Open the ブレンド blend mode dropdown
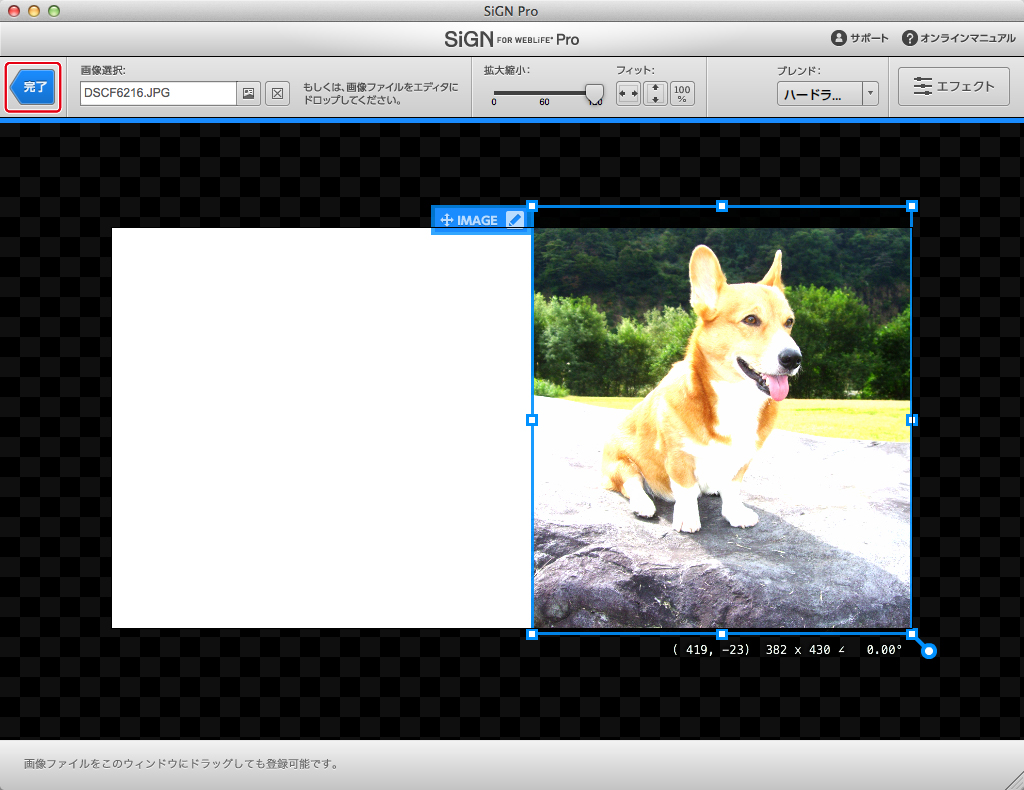Image resolution: width=1024 pixels, height=790 pixels. [x=827, y=94]
